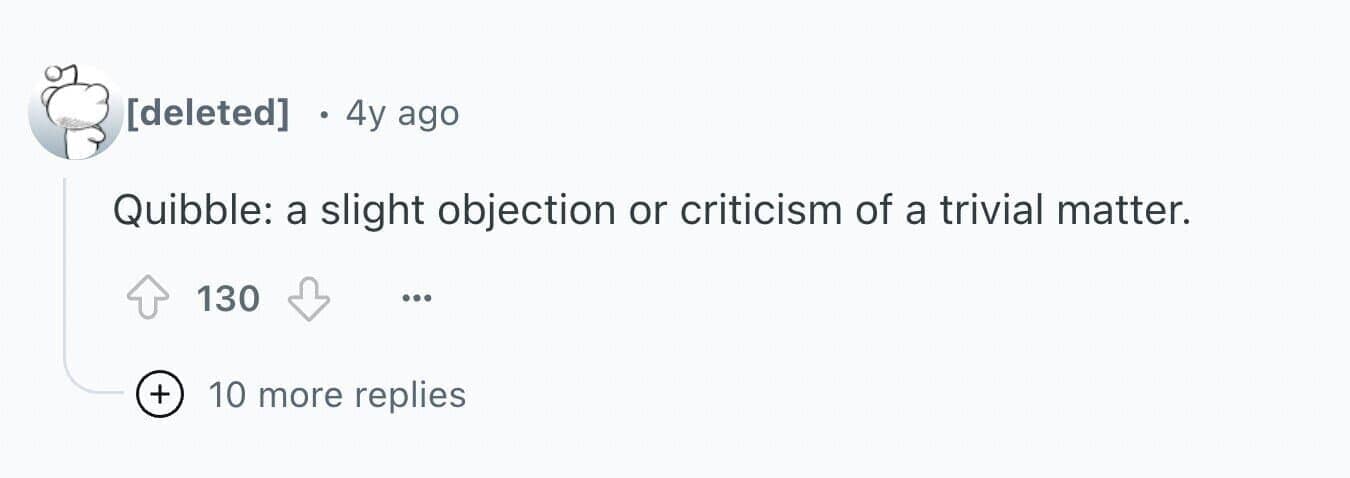Click the circled plus expand icon

[x=160, y=395]
